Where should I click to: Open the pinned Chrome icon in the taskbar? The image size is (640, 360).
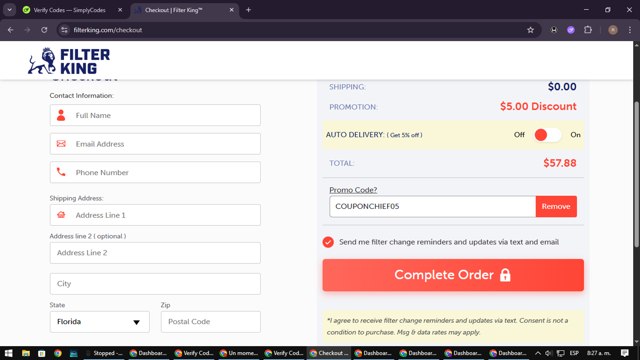click(x=58, y=353)
